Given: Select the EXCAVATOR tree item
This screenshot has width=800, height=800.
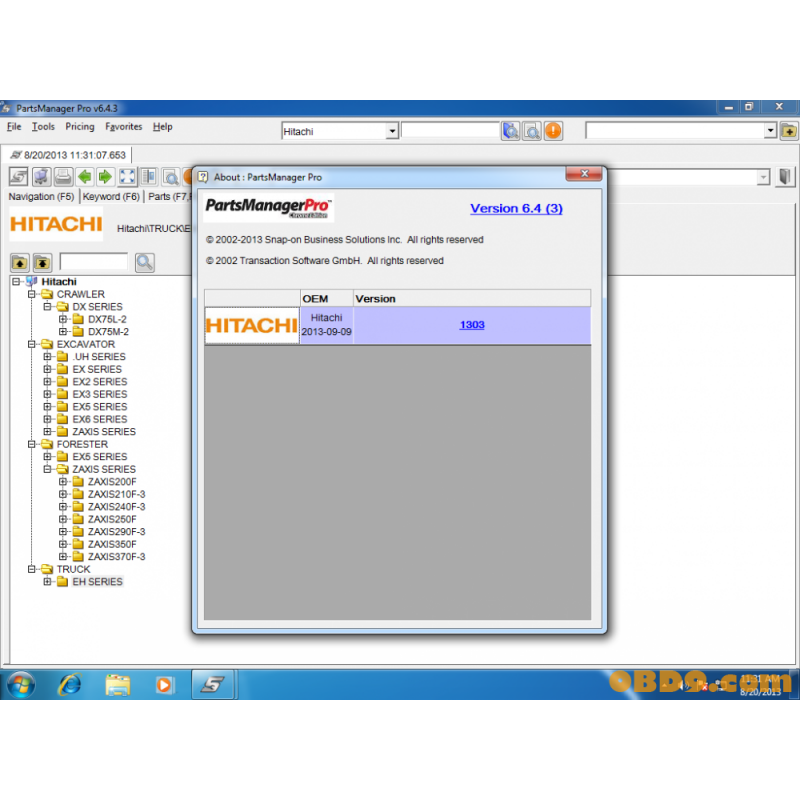Looking at the screenshot, I should [86, 344].
